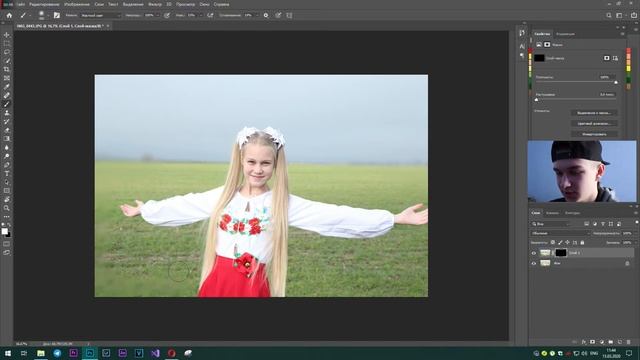The image size is (640, 360).
Task: Create a new layer icon
Action: tap(620, 342)
